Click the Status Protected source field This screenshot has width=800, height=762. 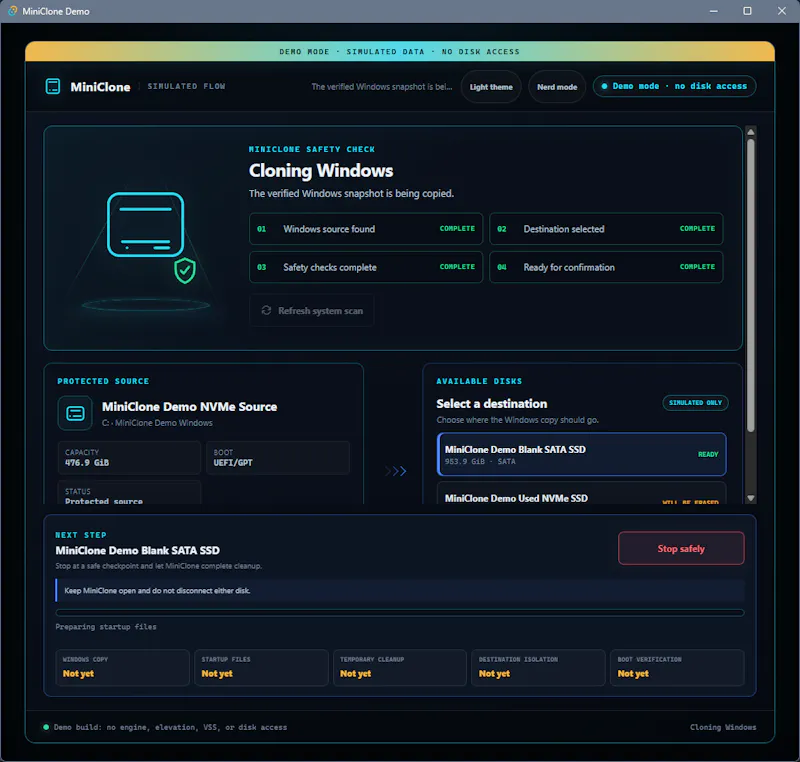tap(129, 493)
